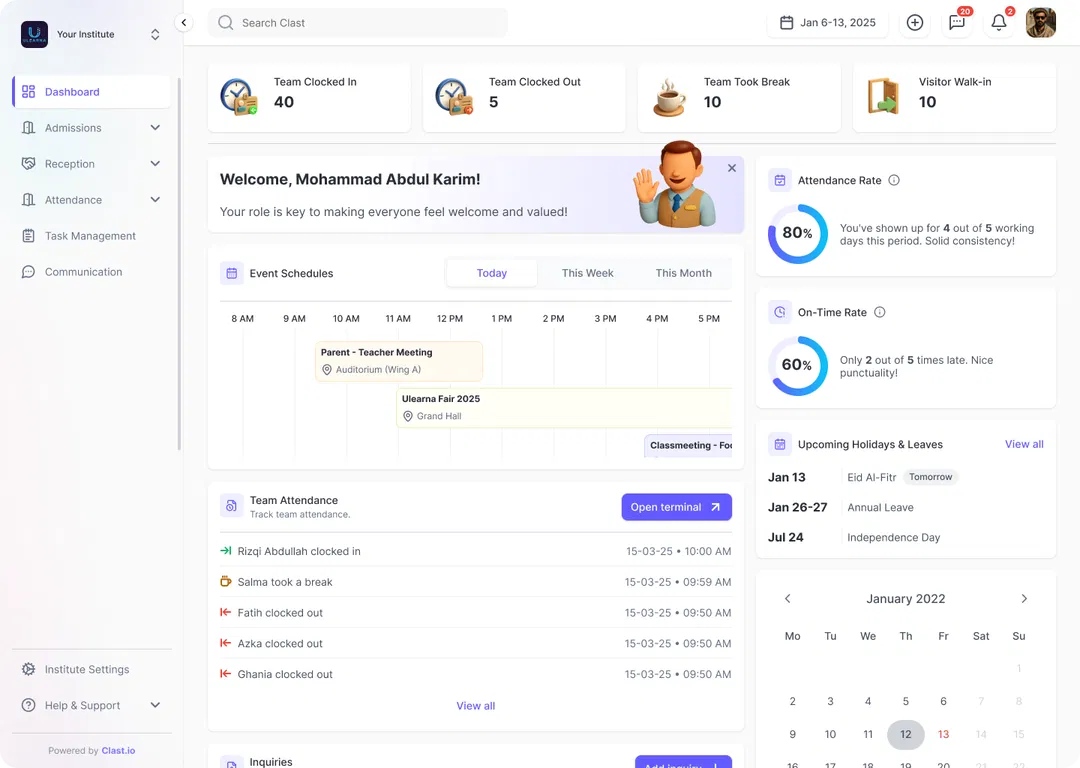Open the Clast.io link
This screenshot has width=1080, height=768.
click(118, 751)
